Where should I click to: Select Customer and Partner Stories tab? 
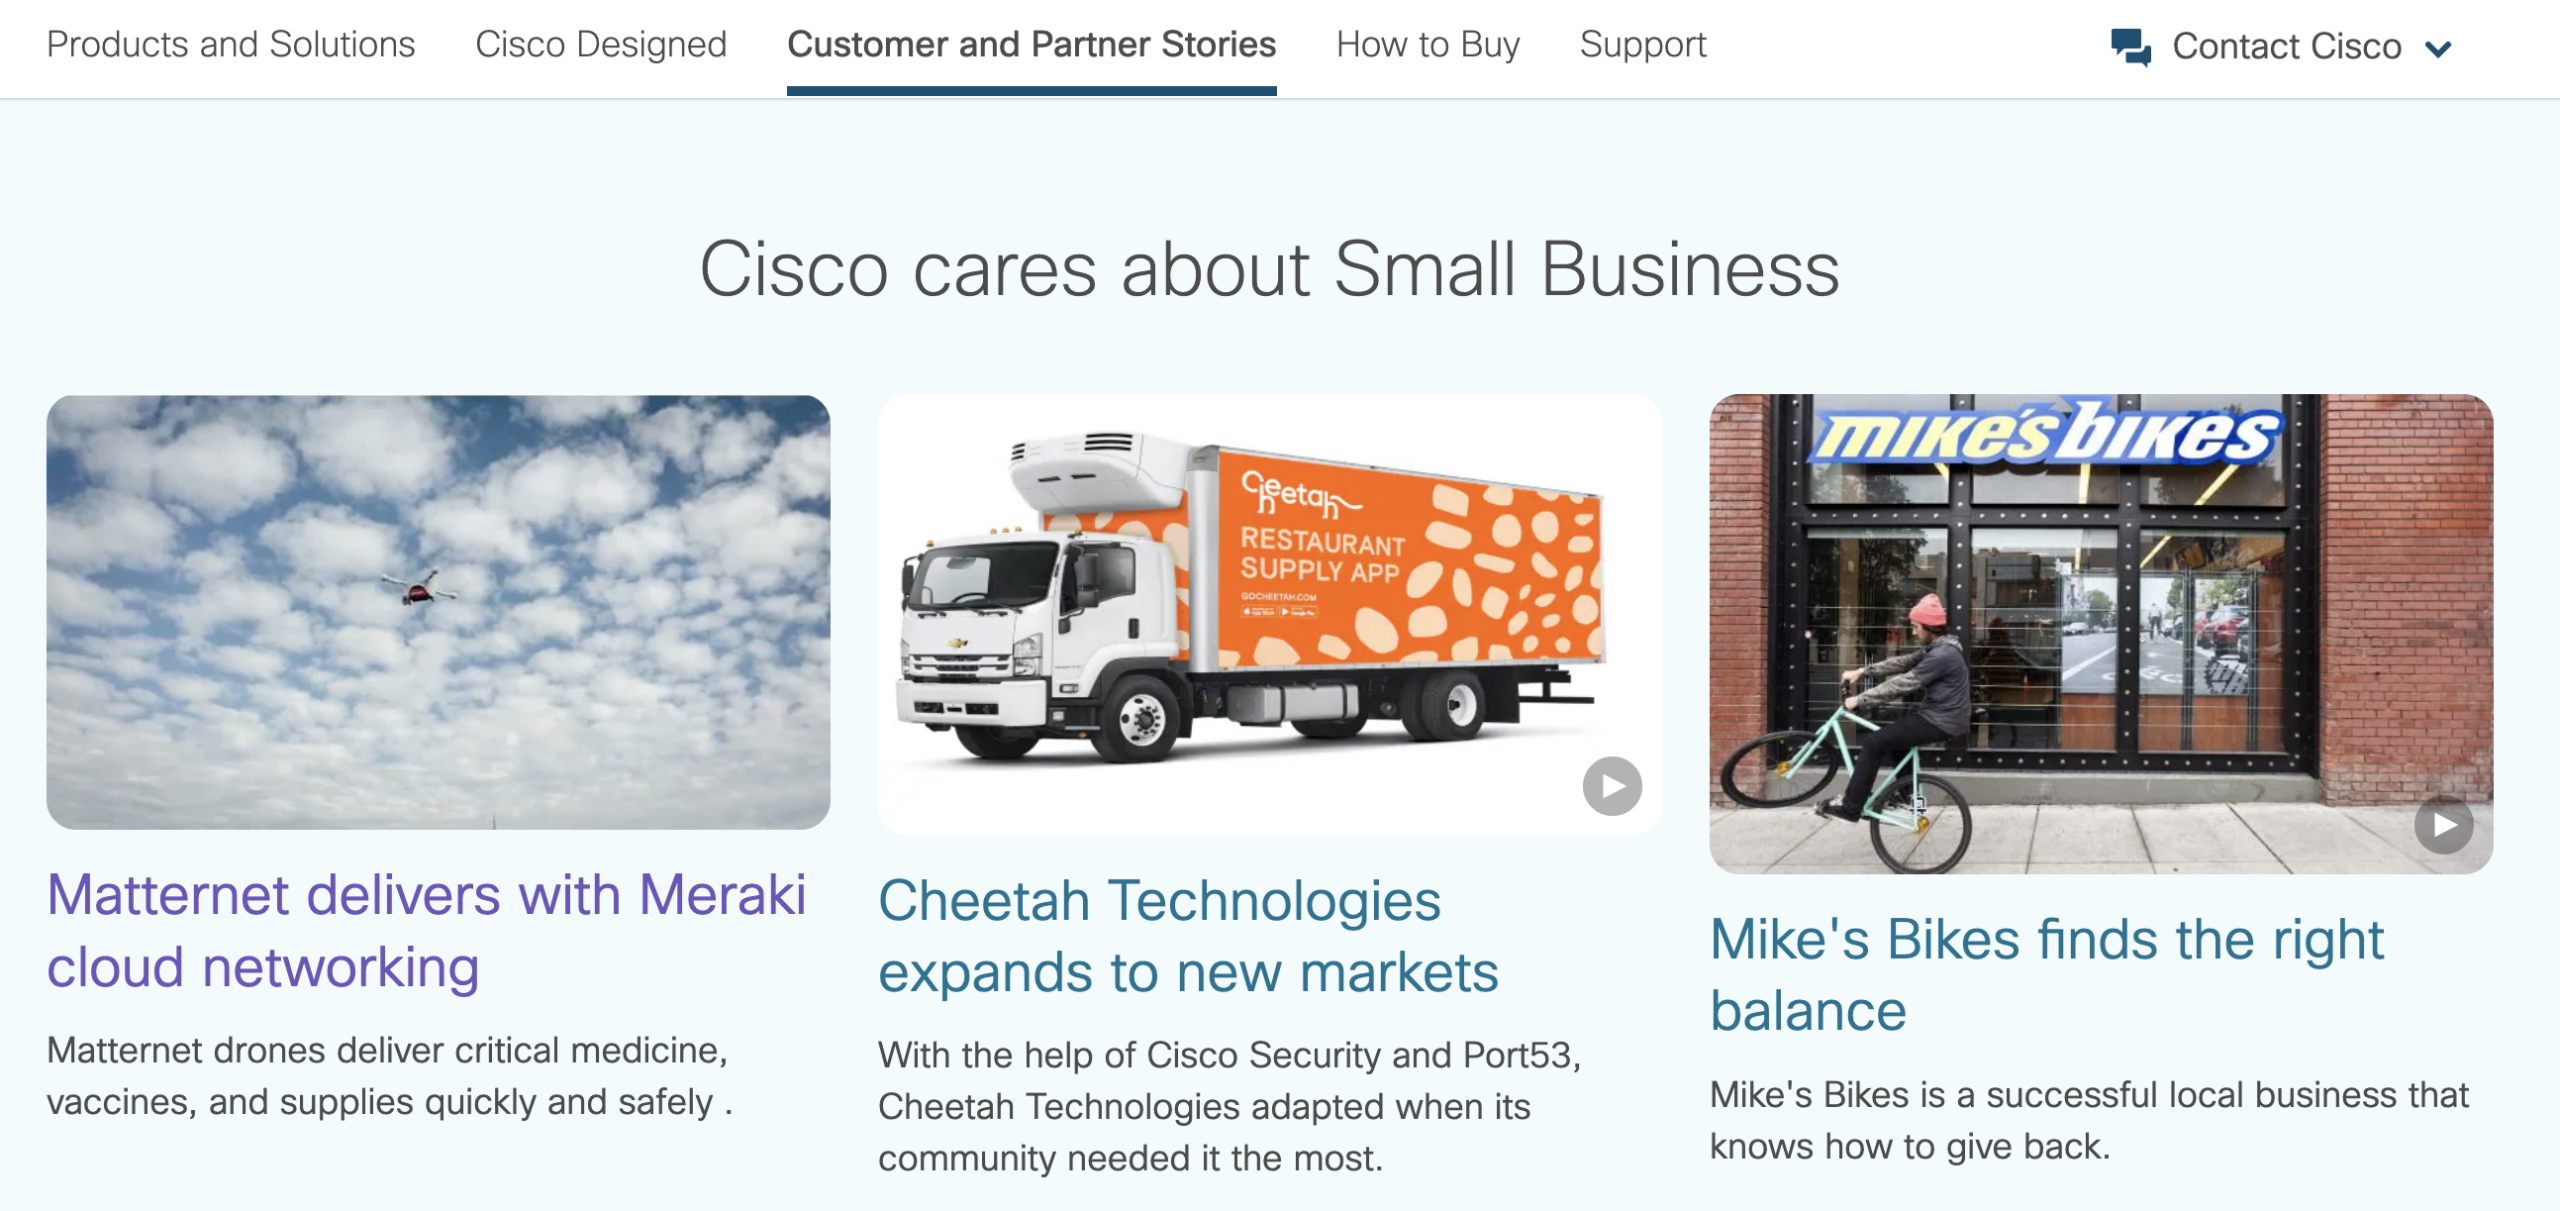coord(1031,45)
